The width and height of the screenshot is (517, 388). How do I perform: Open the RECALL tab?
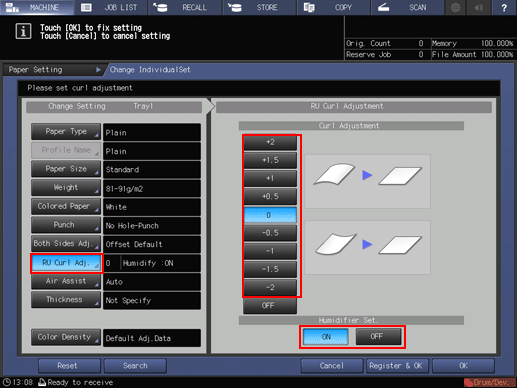coord(185,7)
